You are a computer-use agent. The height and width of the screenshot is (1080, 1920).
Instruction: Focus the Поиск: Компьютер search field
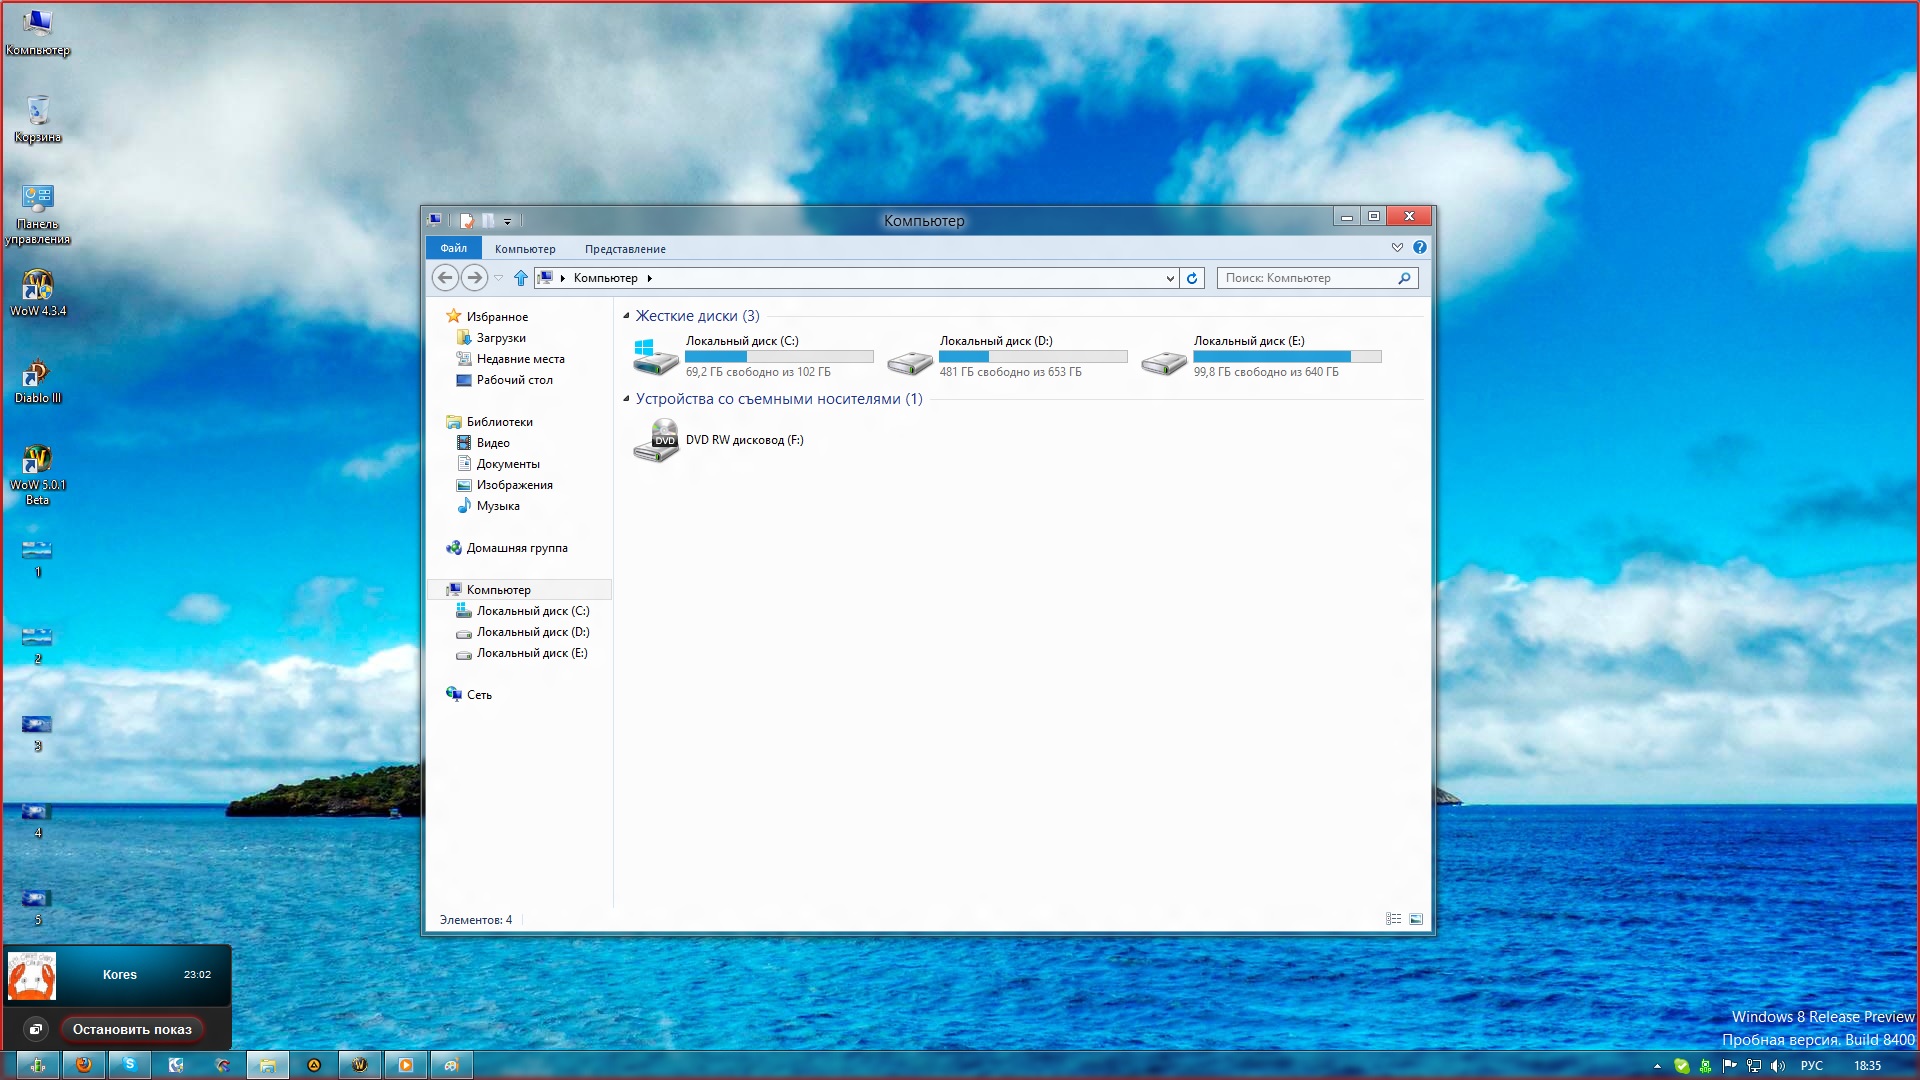coord(1317,278)
